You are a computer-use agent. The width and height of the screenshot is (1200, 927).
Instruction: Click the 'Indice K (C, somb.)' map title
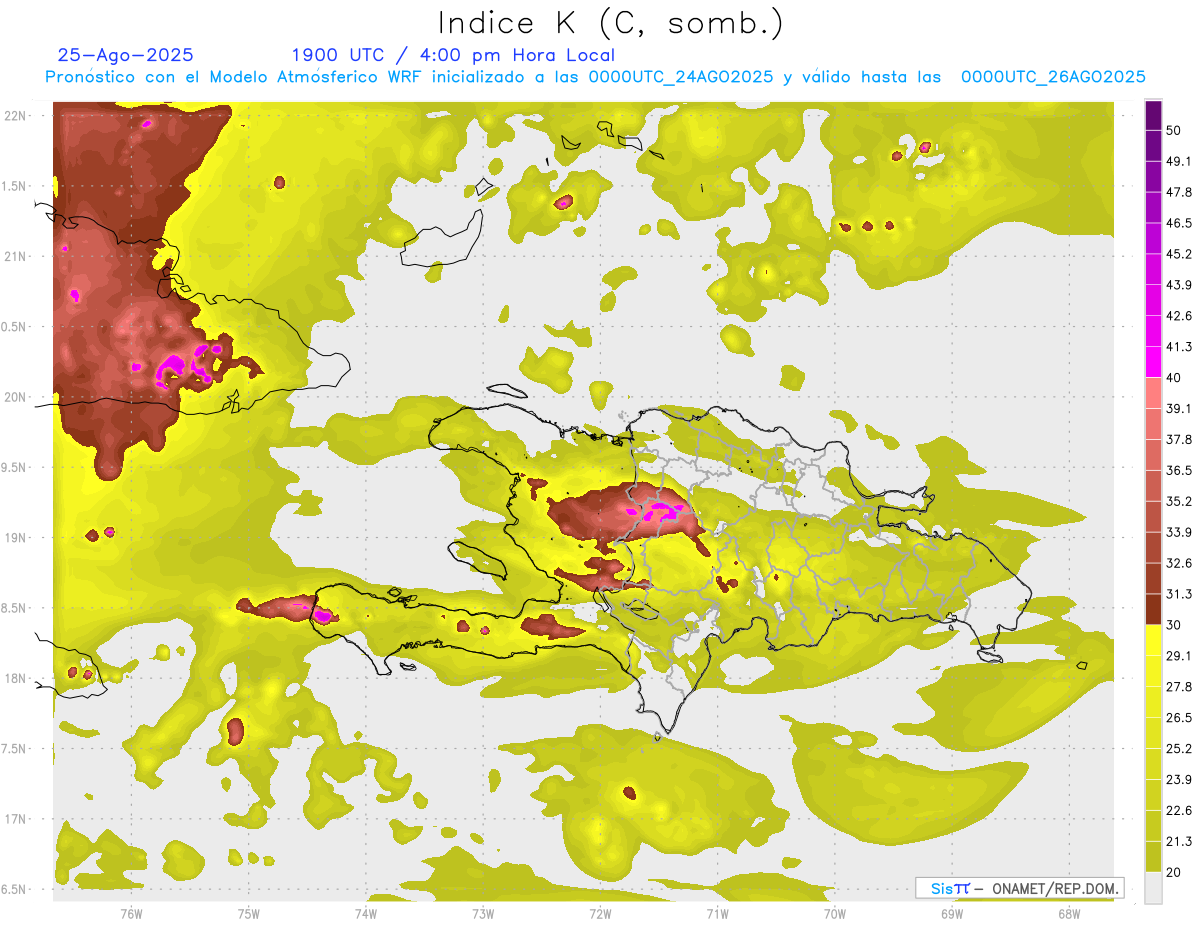tap(612, 23)
